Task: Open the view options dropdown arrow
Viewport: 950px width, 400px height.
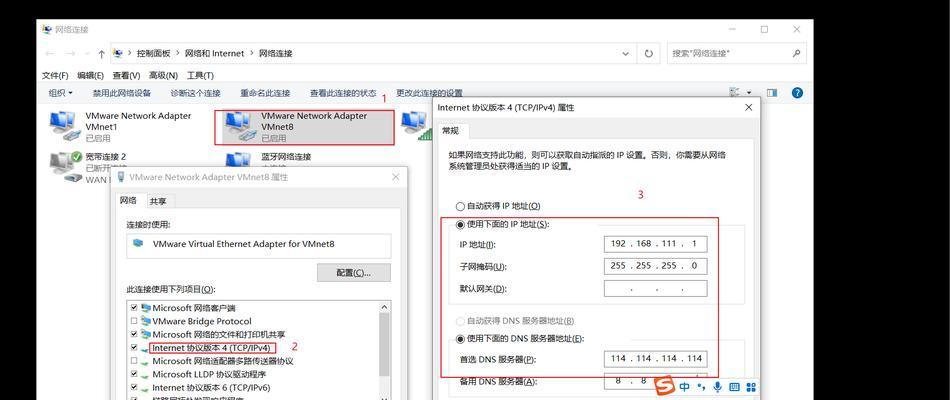Action: pos(749,93)
